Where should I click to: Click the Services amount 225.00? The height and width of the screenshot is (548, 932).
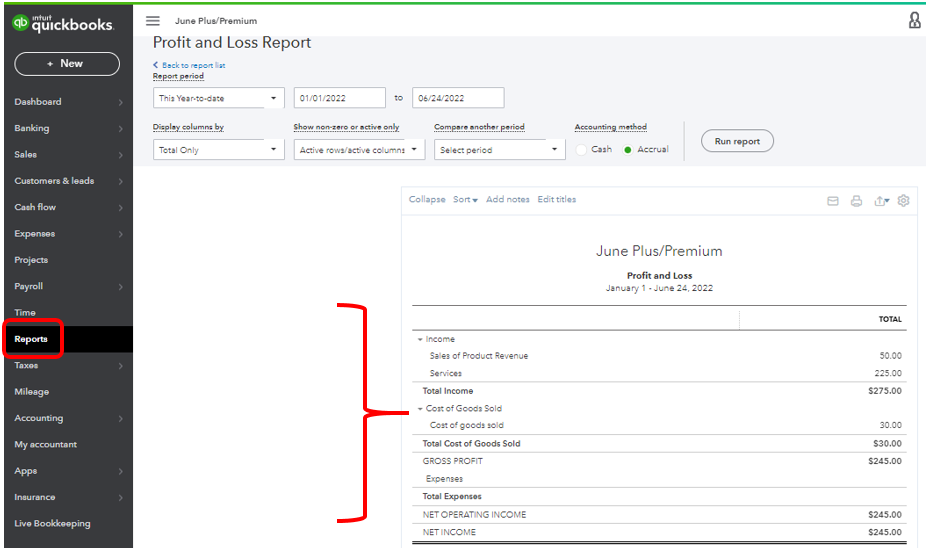point(888,373)
